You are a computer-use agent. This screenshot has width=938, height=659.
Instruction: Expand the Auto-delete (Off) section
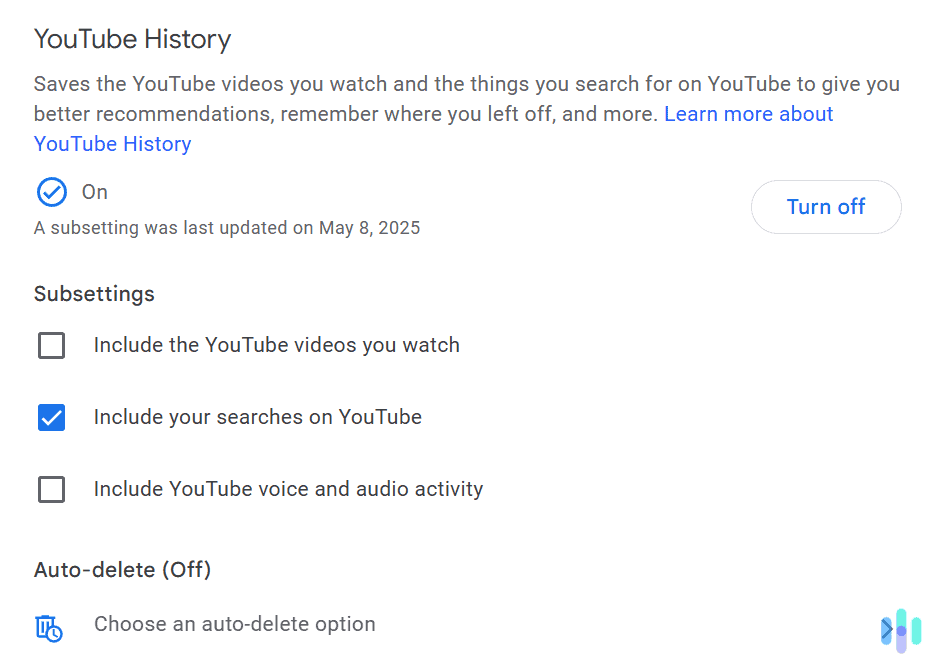tap(122, 569)
